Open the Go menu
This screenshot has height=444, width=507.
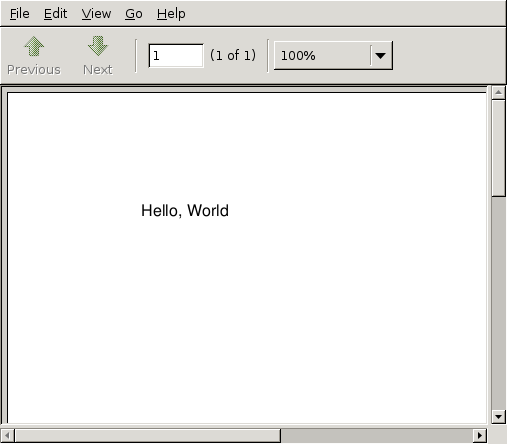(134, 14)
